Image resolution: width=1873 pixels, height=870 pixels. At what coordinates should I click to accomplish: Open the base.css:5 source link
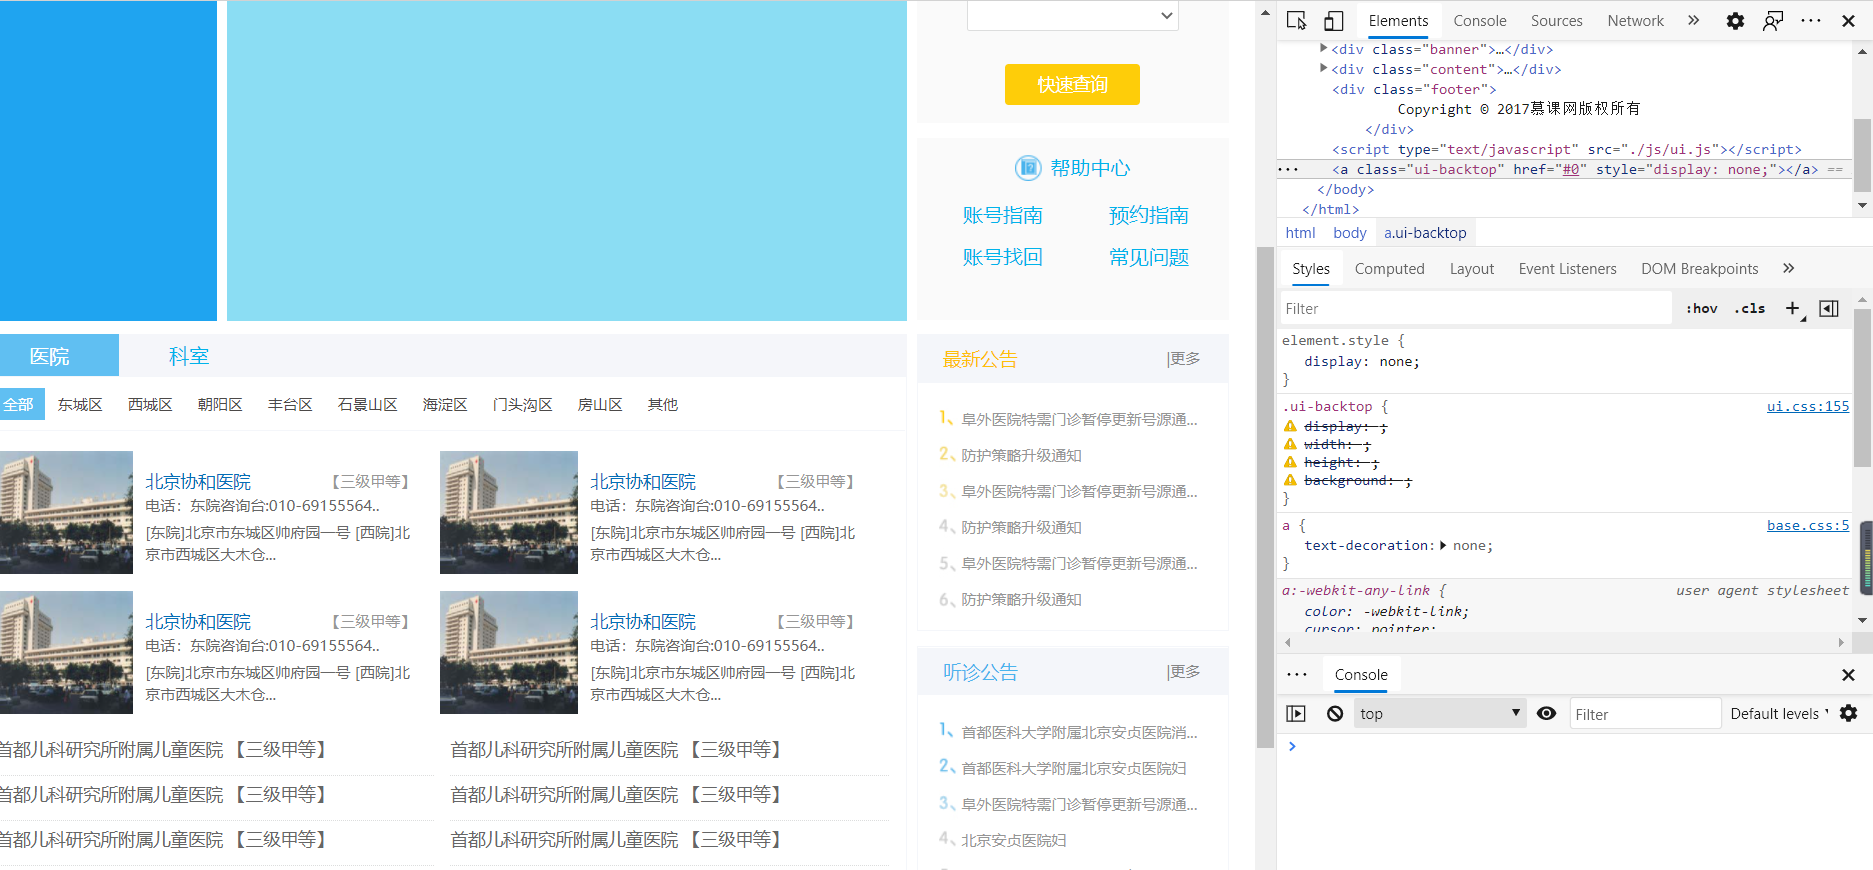coord(1807,525)
